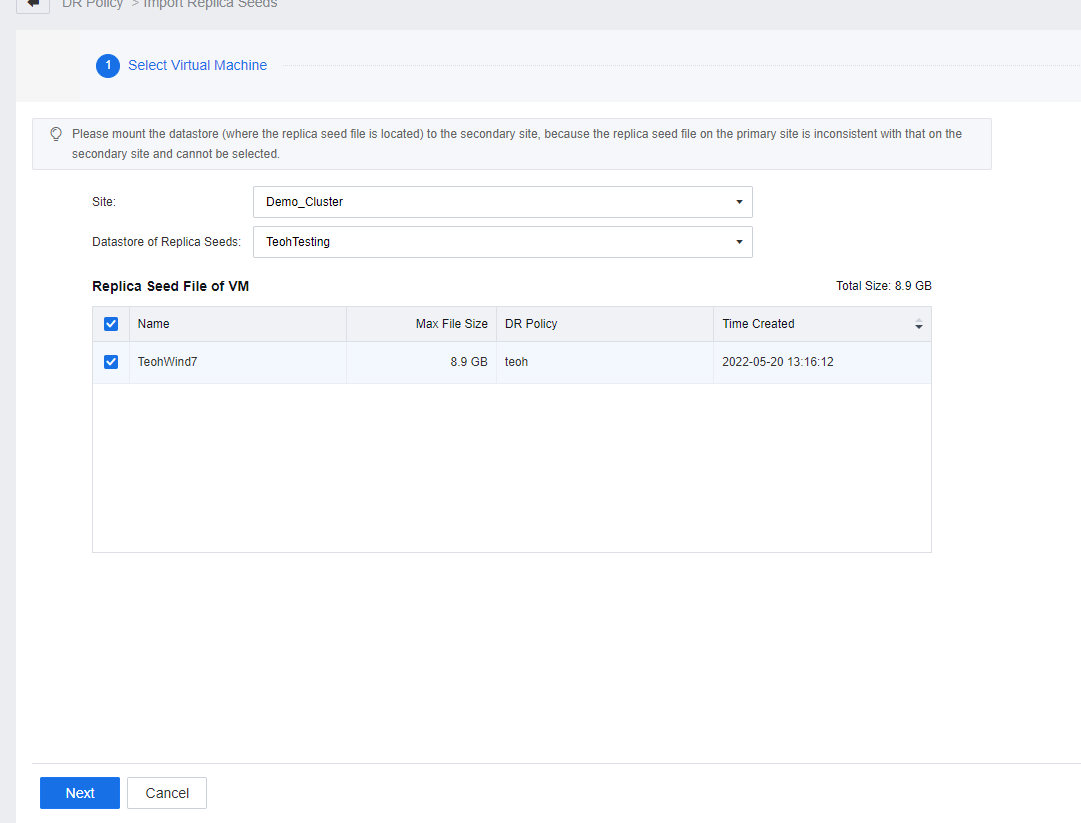The width and height of the screenshot is (1081, 823).
Task: Click Import Replica Seeds breadcrumb
Action: coord(210,4)
